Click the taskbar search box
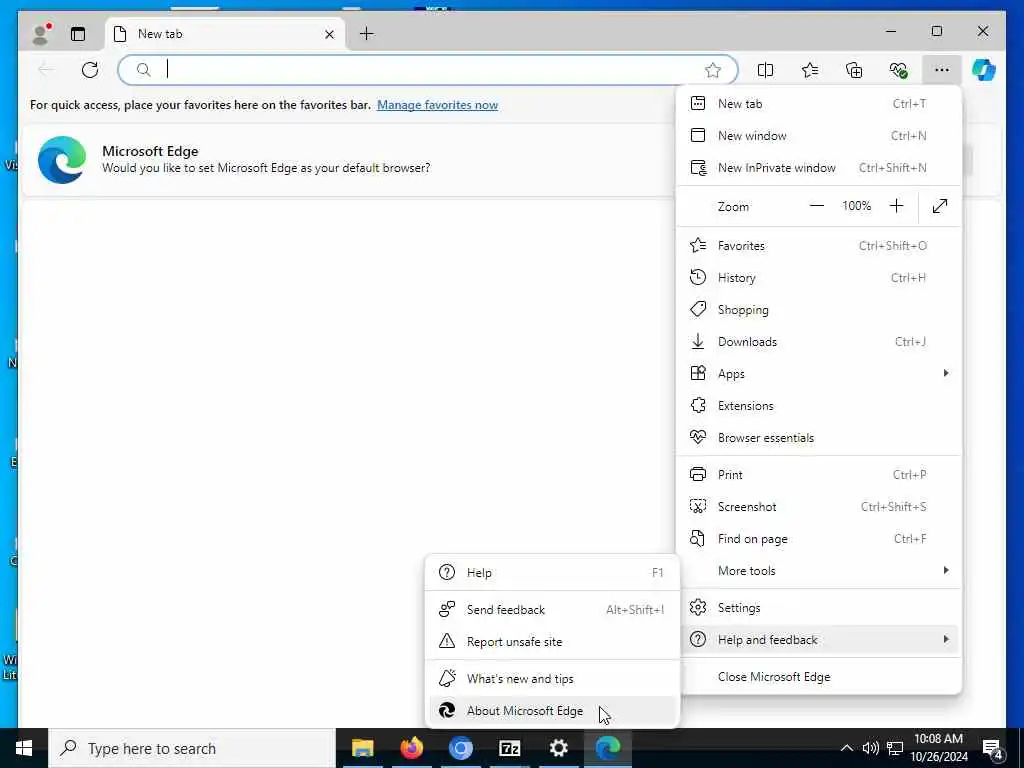This screenshot has width=1024, height=768. tap(192, 748)
